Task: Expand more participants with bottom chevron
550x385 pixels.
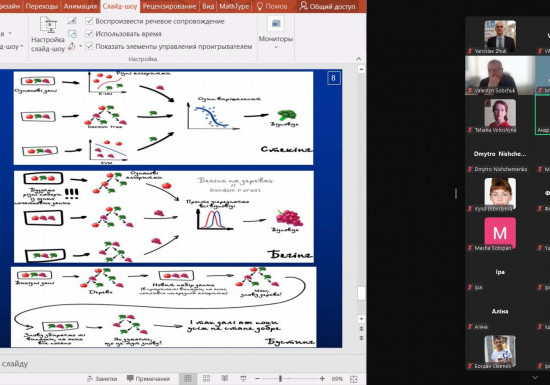Action: click(535, 377)
